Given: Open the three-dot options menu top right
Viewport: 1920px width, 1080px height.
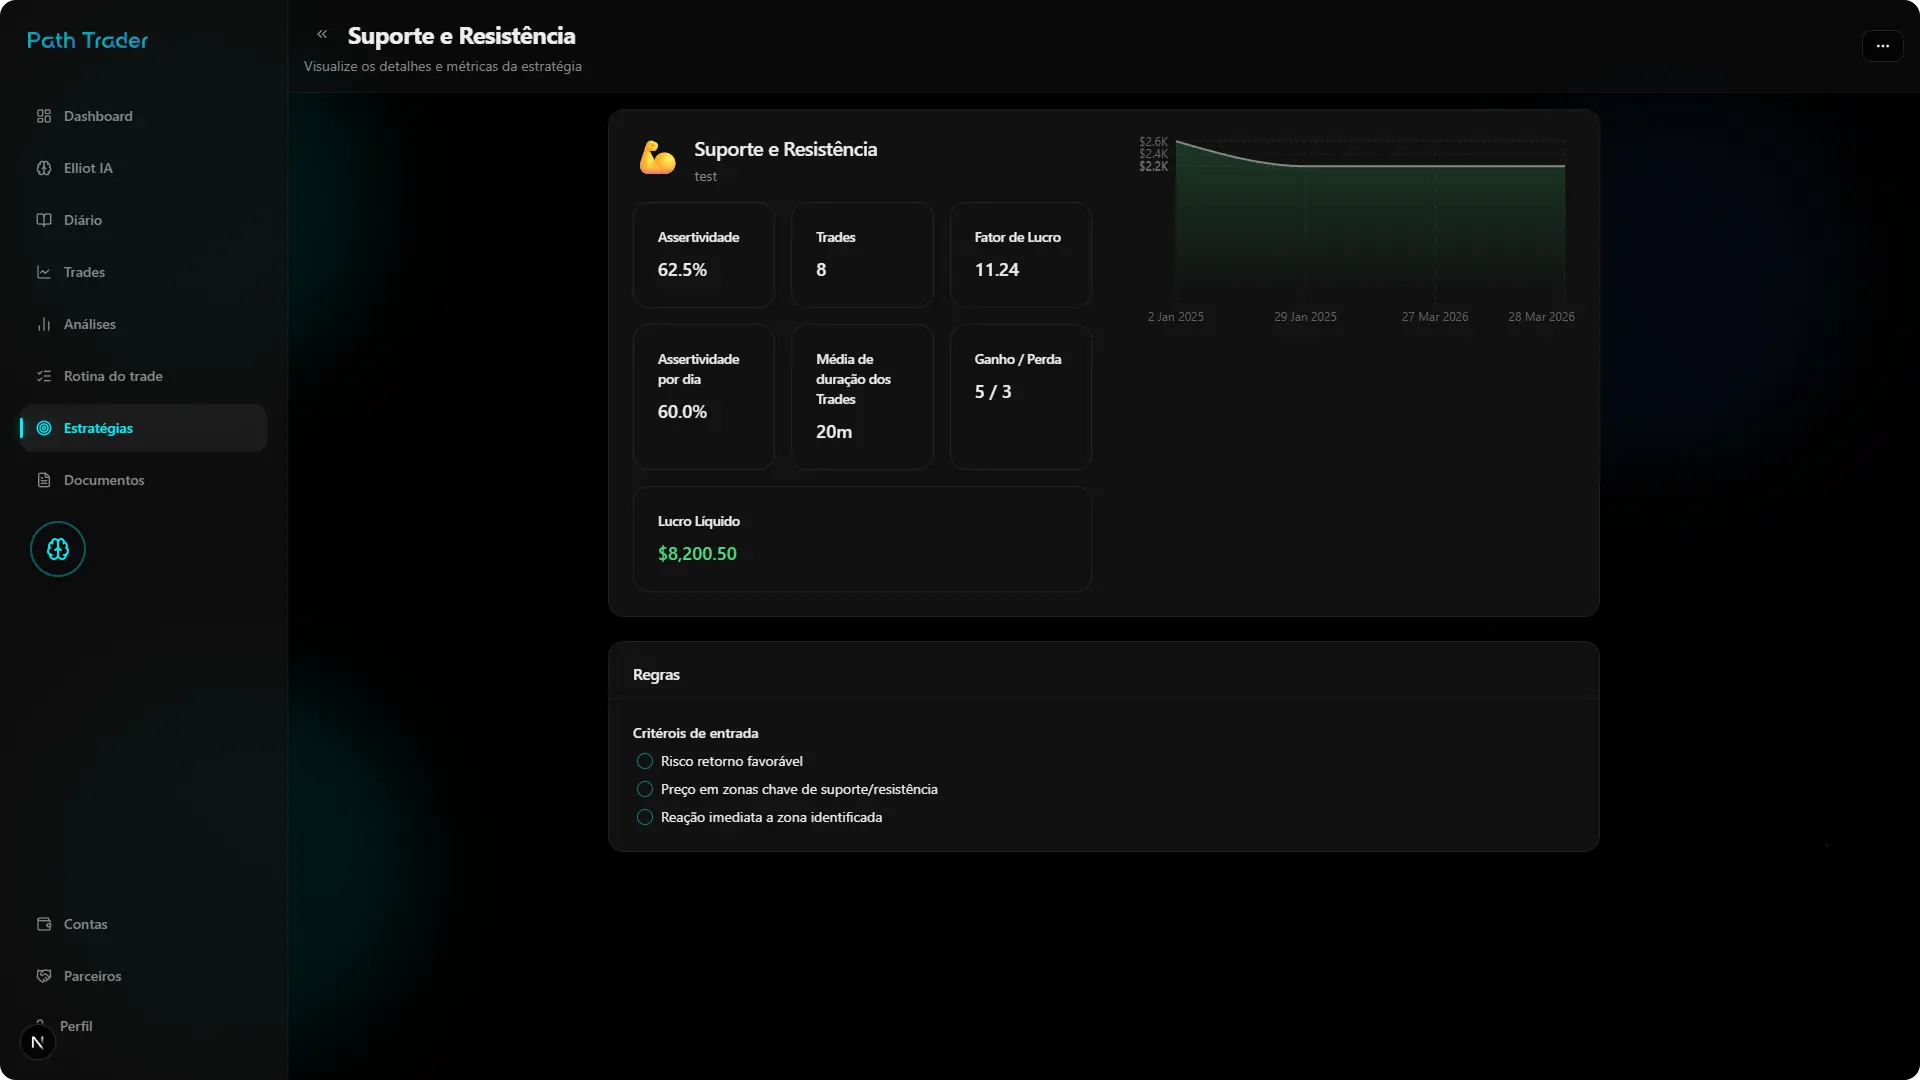Looking at the screenshot, I should coord(1882,46).
